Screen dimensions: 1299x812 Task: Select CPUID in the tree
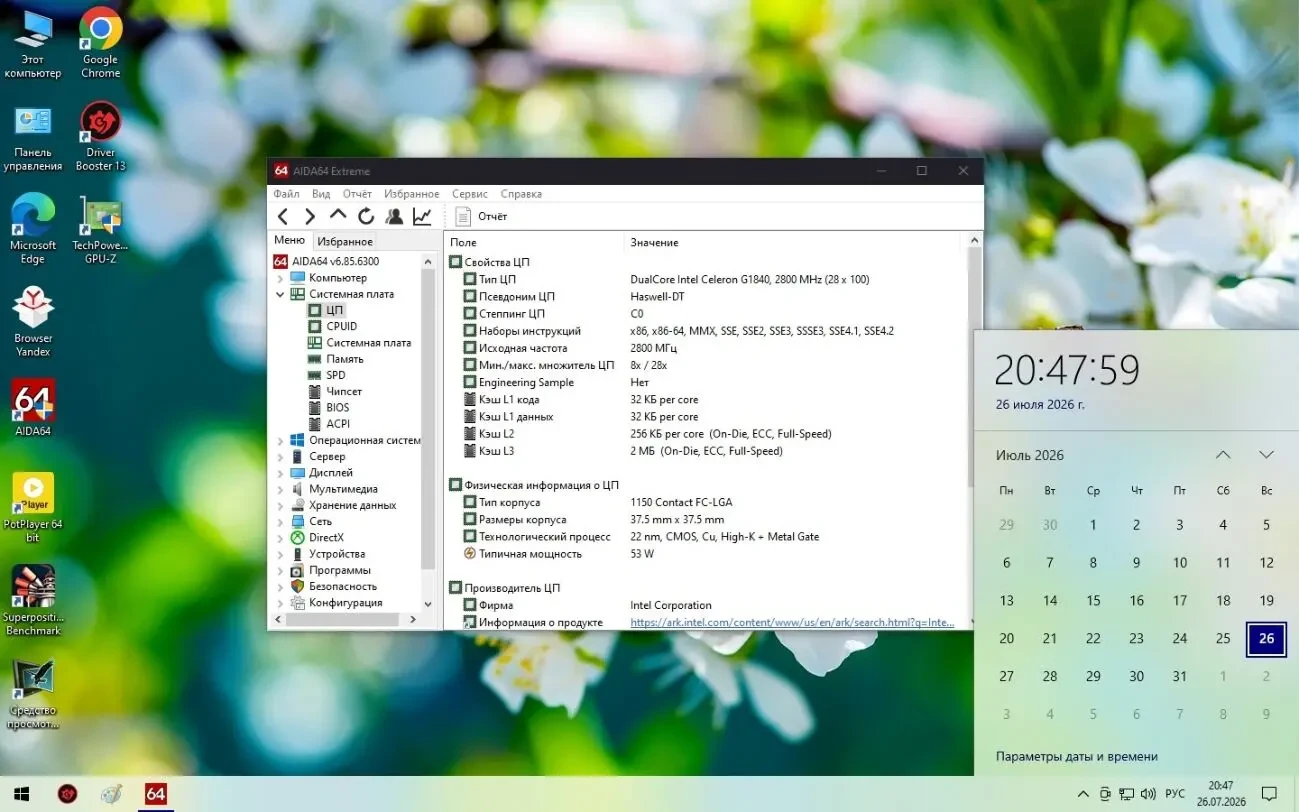[341, 326]
